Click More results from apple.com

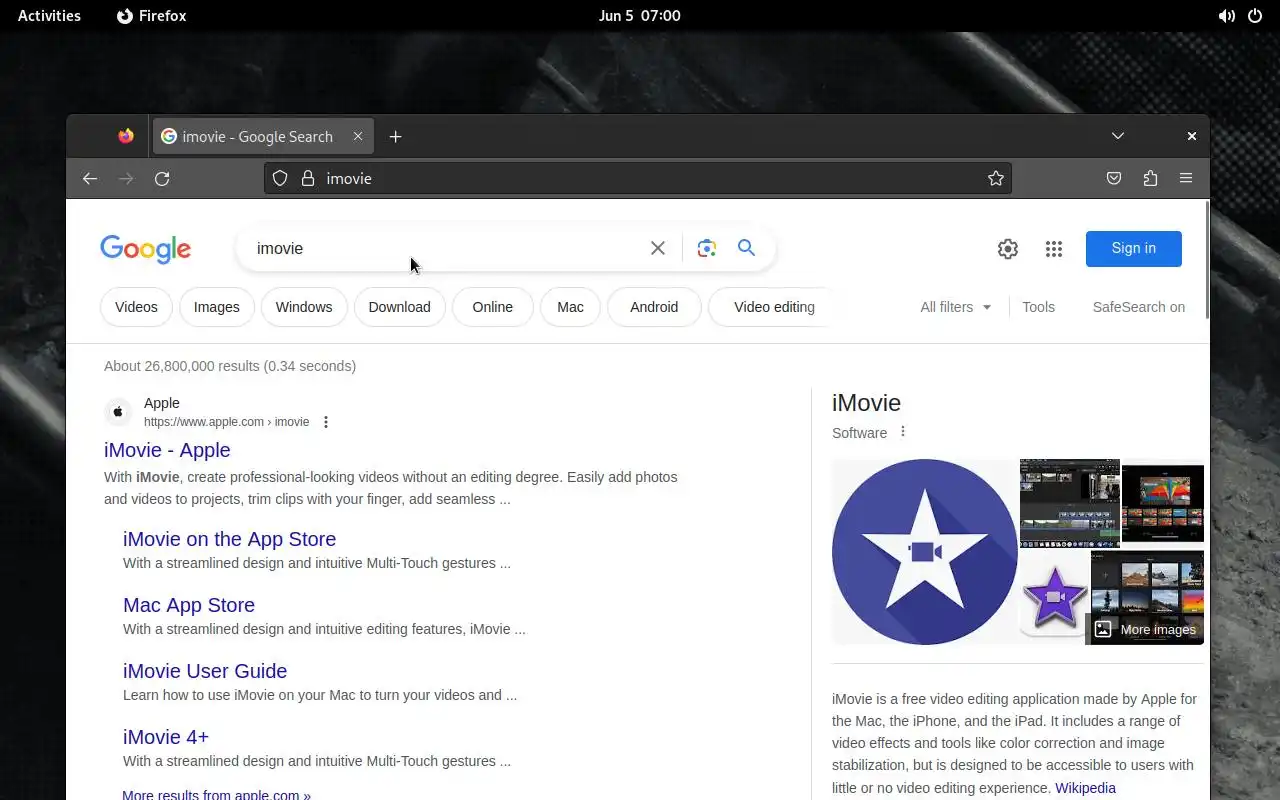[x=216, y=794]
